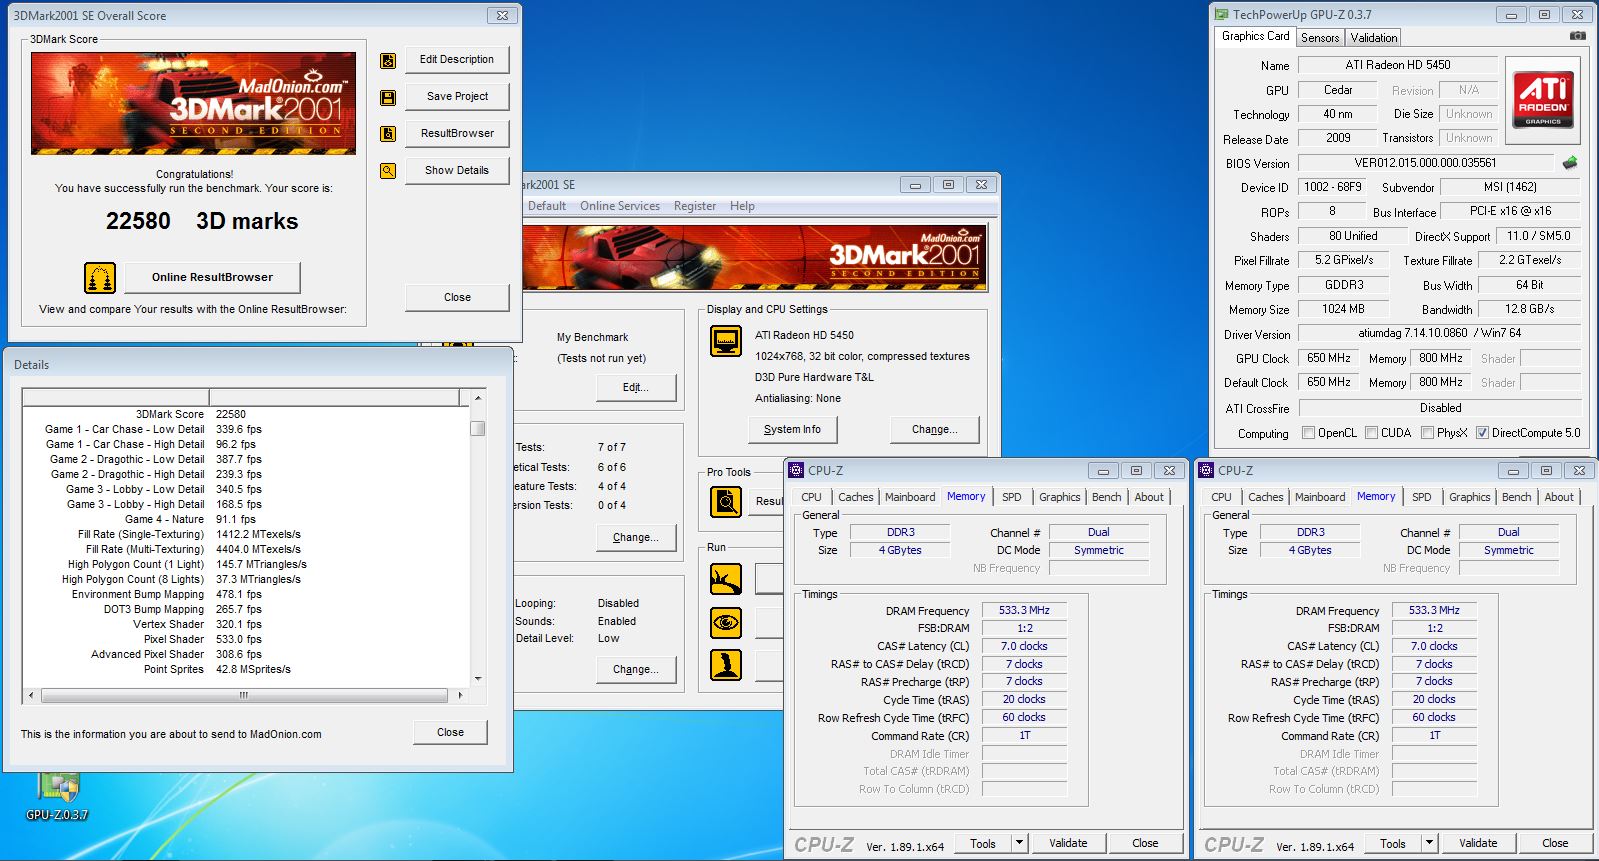Click the BIOS Version field in GPU-Z
Viewport: 1599px width, 861px height.
(1426, 163)
